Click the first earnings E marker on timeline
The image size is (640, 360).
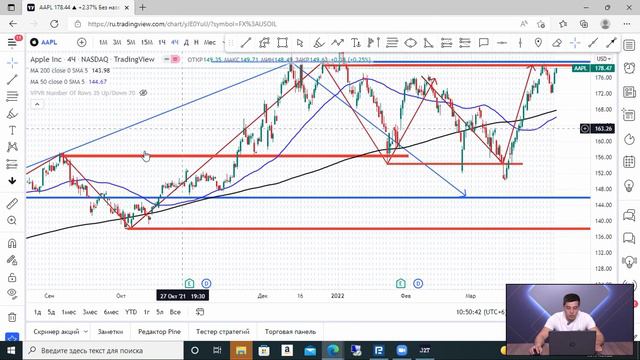189,283
